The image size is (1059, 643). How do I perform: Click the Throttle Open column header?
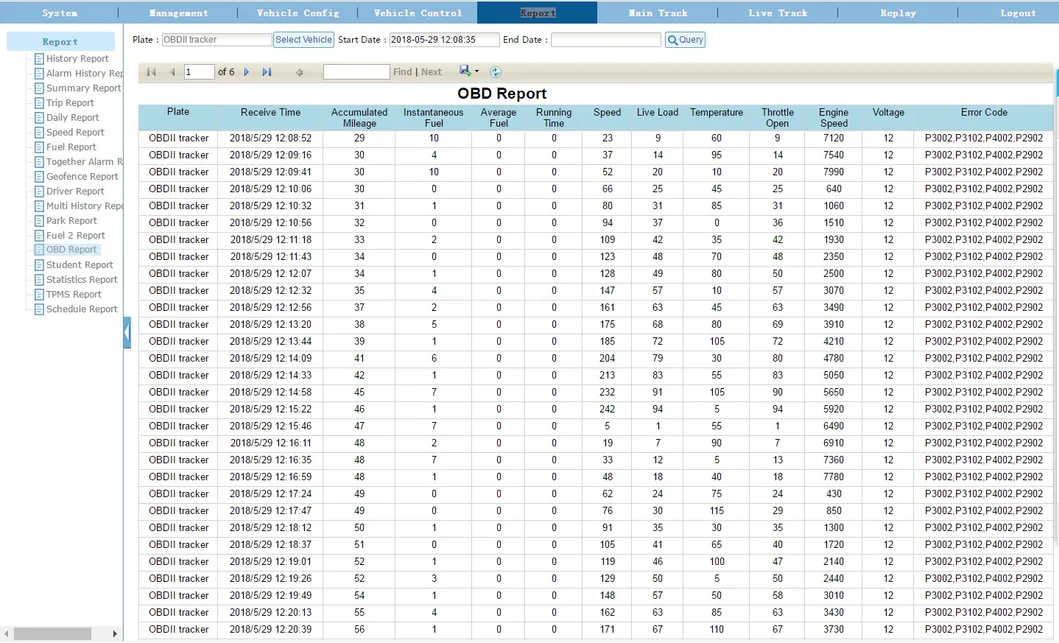(x=777, y=118)
